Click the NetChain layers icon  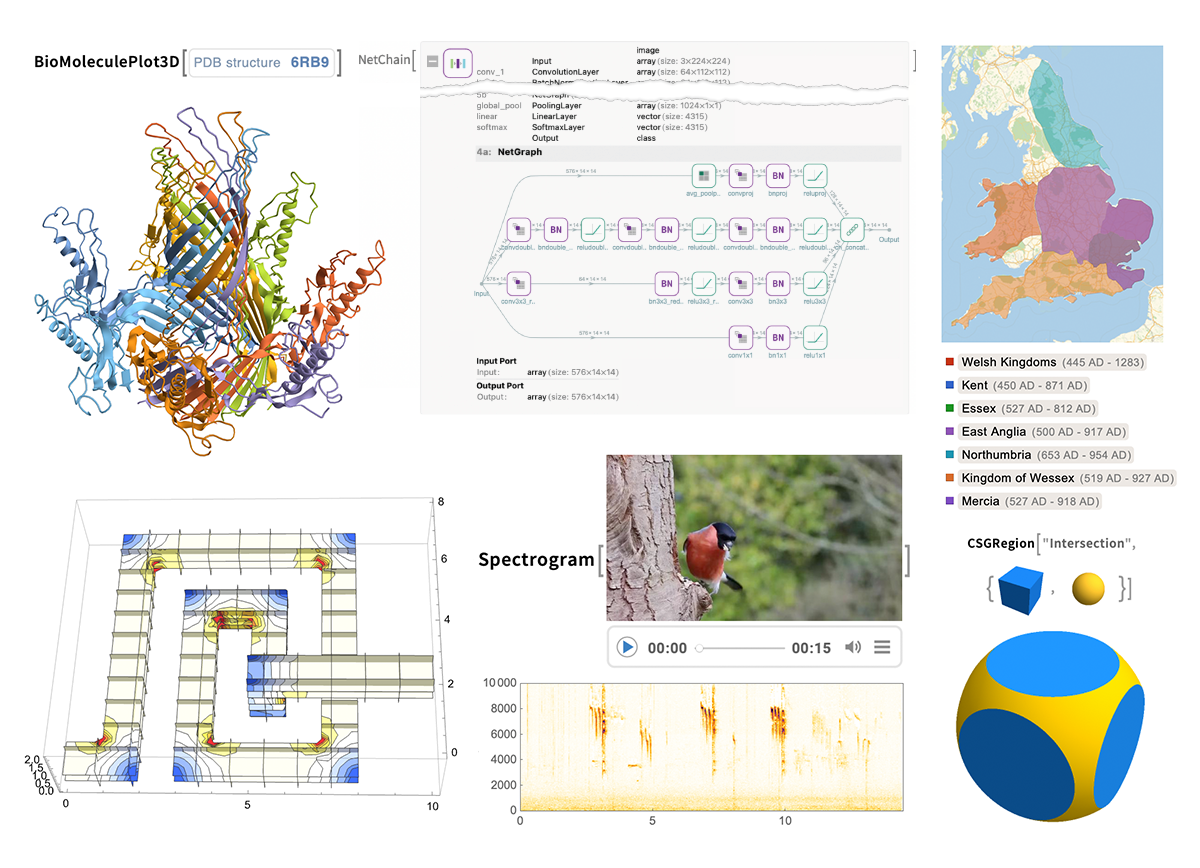tap(458, 62)
